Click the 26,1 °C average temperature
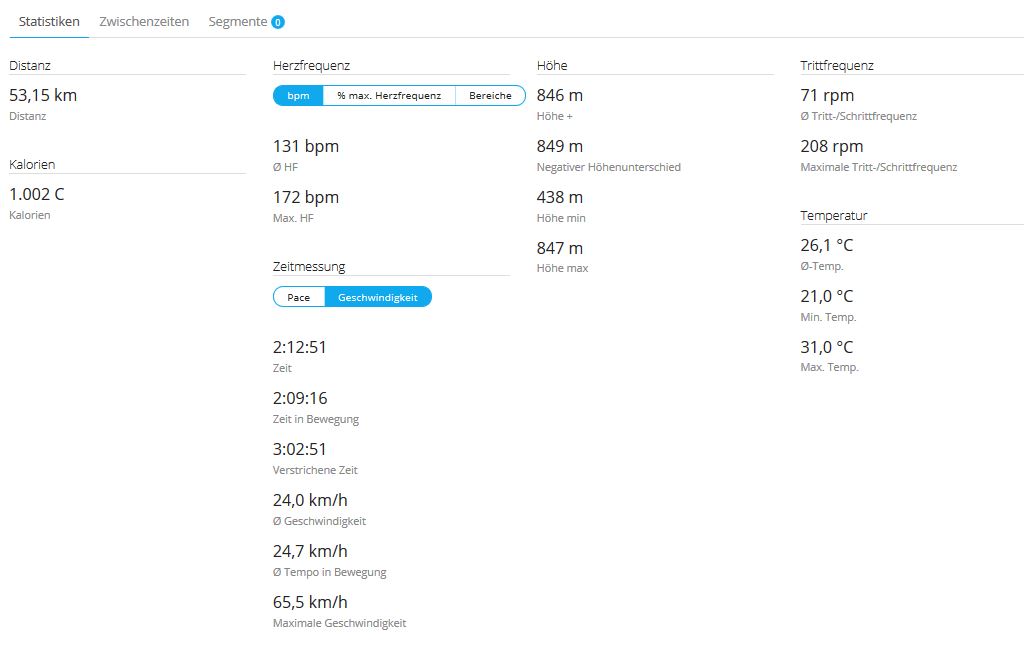The image size is (1024, 657). point(827,246)
